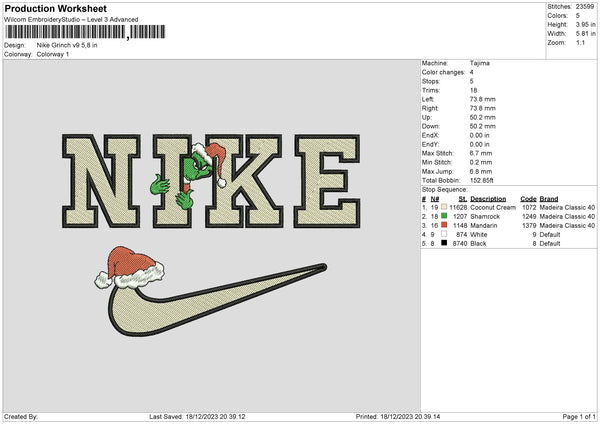Click the 'Last Saved' timestamp in footer
The width and height of the screenshot is (600, 424).
(197, 416)
